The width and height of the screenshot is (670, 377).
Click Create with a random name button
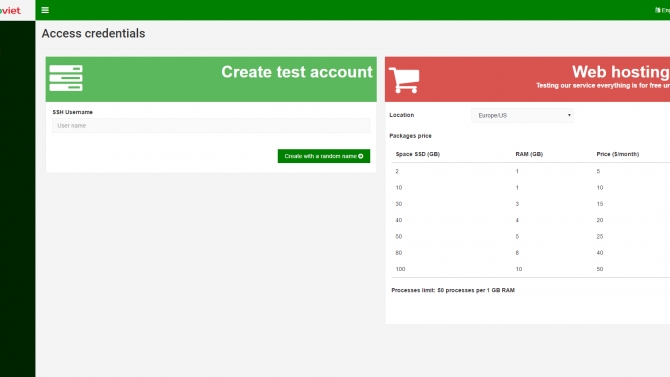click(324, 156)
